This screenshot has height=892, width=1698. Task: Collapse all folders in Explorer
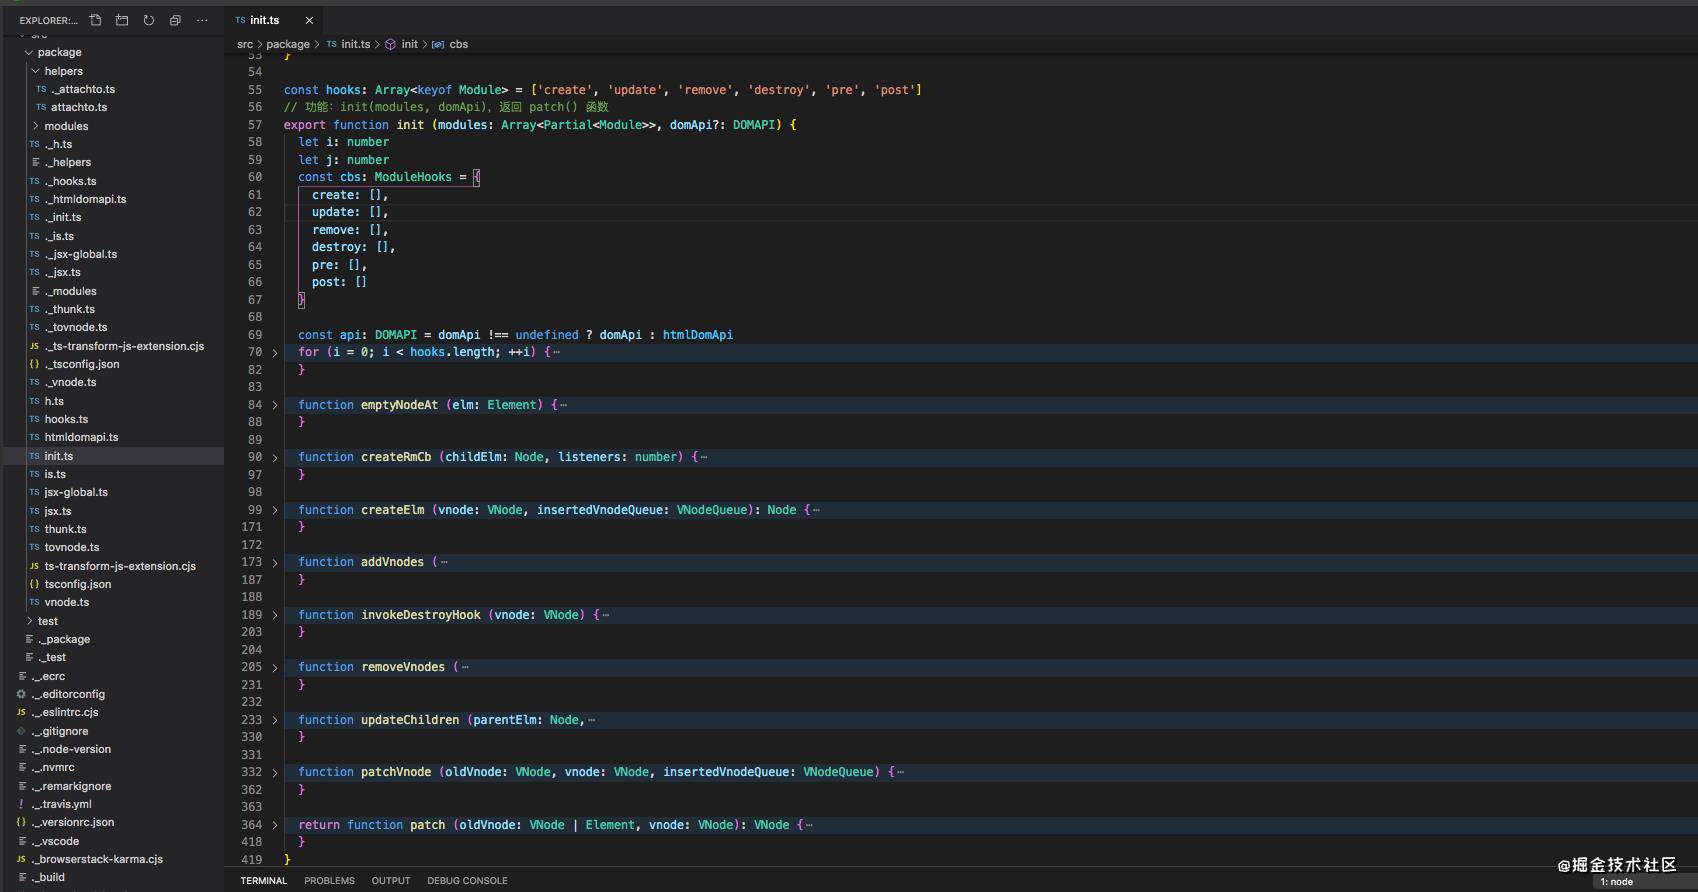click(175, 20)
